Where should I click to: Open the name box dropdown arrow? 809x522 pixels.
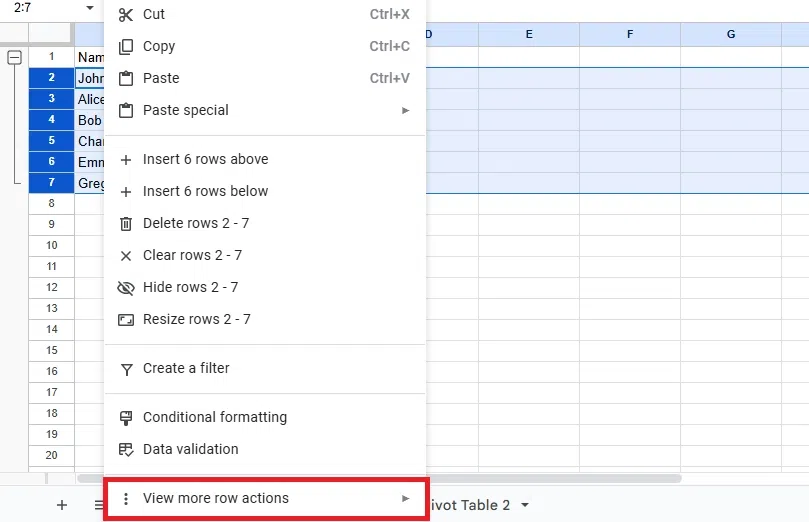90,8
